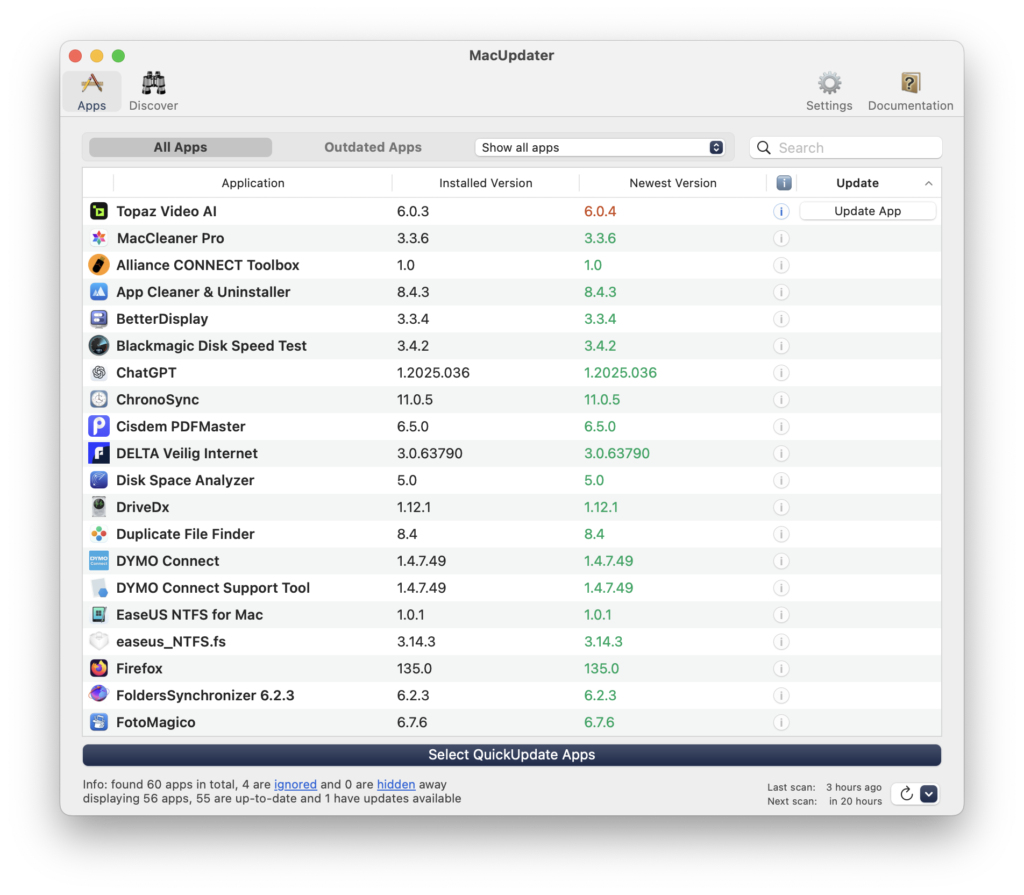Show info for Duplicate File Finder
Viewport: 1024px width, 895px height.
click(x=781, y=534)
